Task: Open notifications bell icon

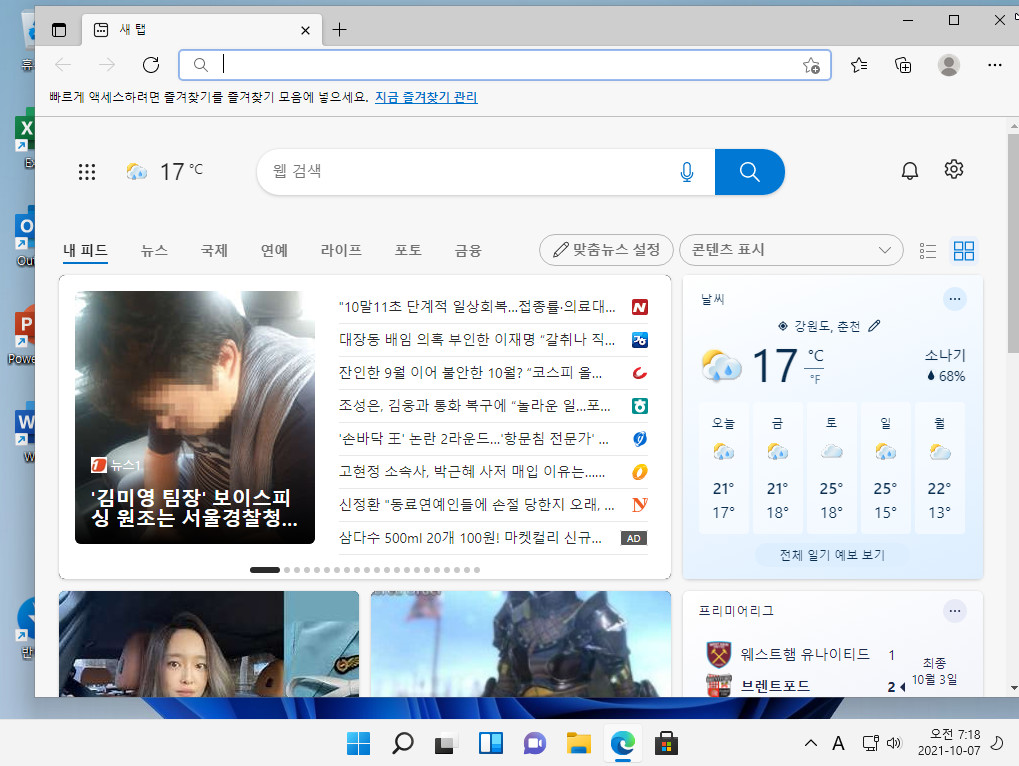Action: (910, 170)
